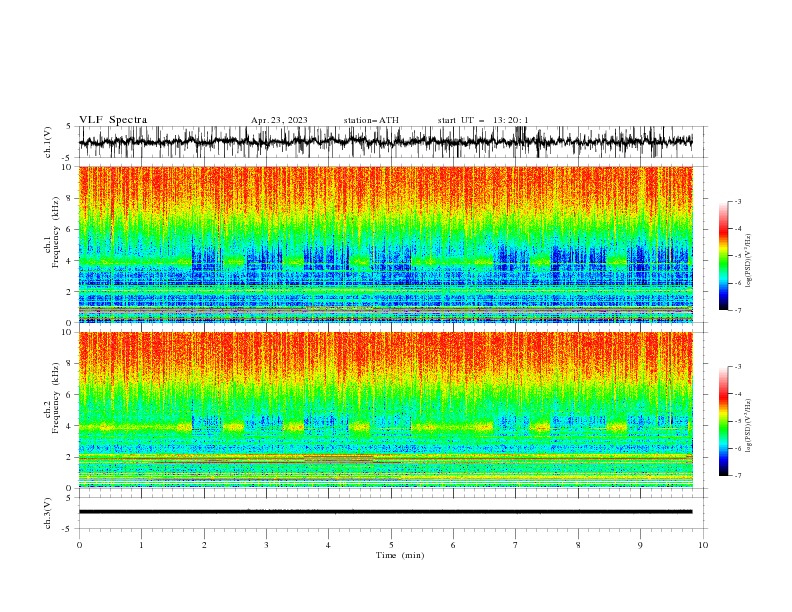Click the ch.2 Frequency (kHz) axis label
The image size is (792, 612).
click(52, 398)
